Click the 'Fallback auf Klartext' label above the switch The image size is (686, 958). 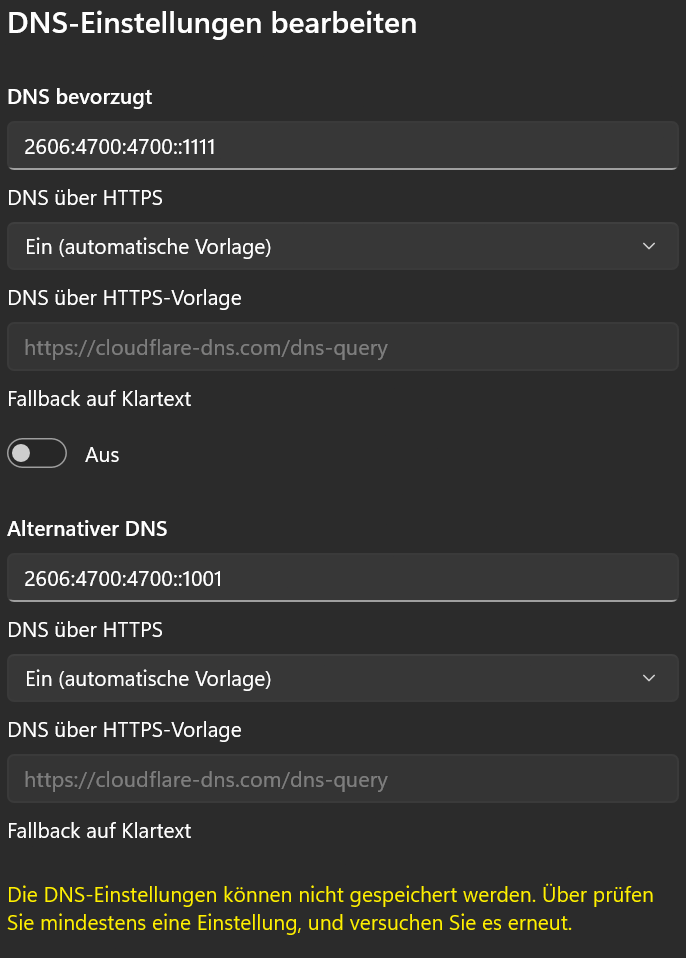(x=99, y=399)
